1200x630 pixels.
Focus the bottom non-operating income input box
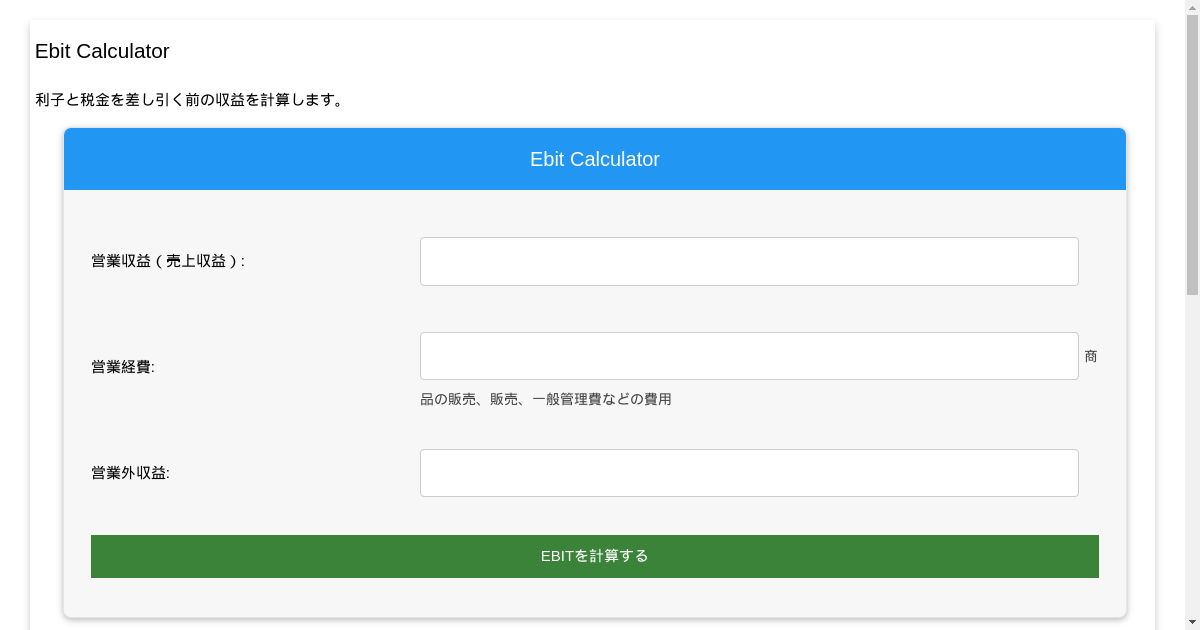(x=748, y=472)
